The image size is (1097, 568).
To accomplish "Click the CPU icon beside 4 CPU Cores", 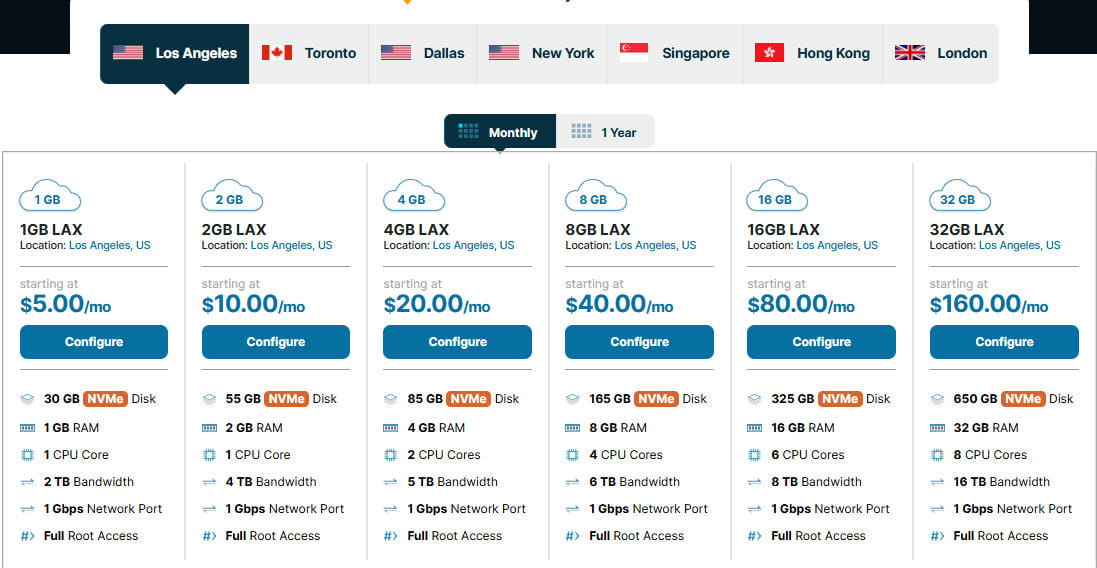I will click(x=572, y=455).
